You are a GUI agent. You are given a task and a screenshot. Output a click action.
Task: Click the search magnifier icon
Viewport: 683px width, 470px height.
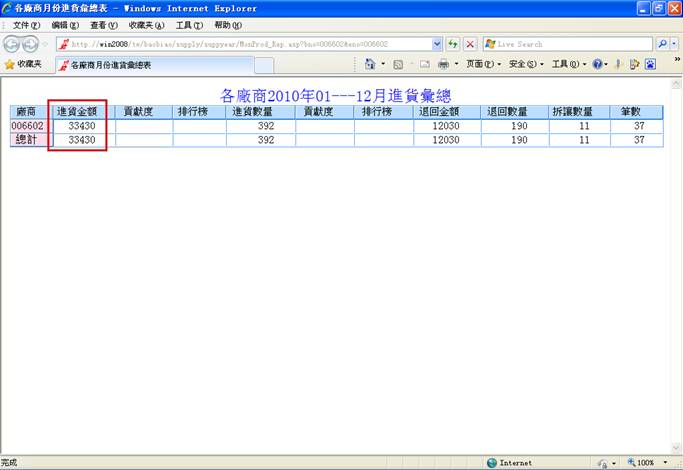click(x=663, y=44)
